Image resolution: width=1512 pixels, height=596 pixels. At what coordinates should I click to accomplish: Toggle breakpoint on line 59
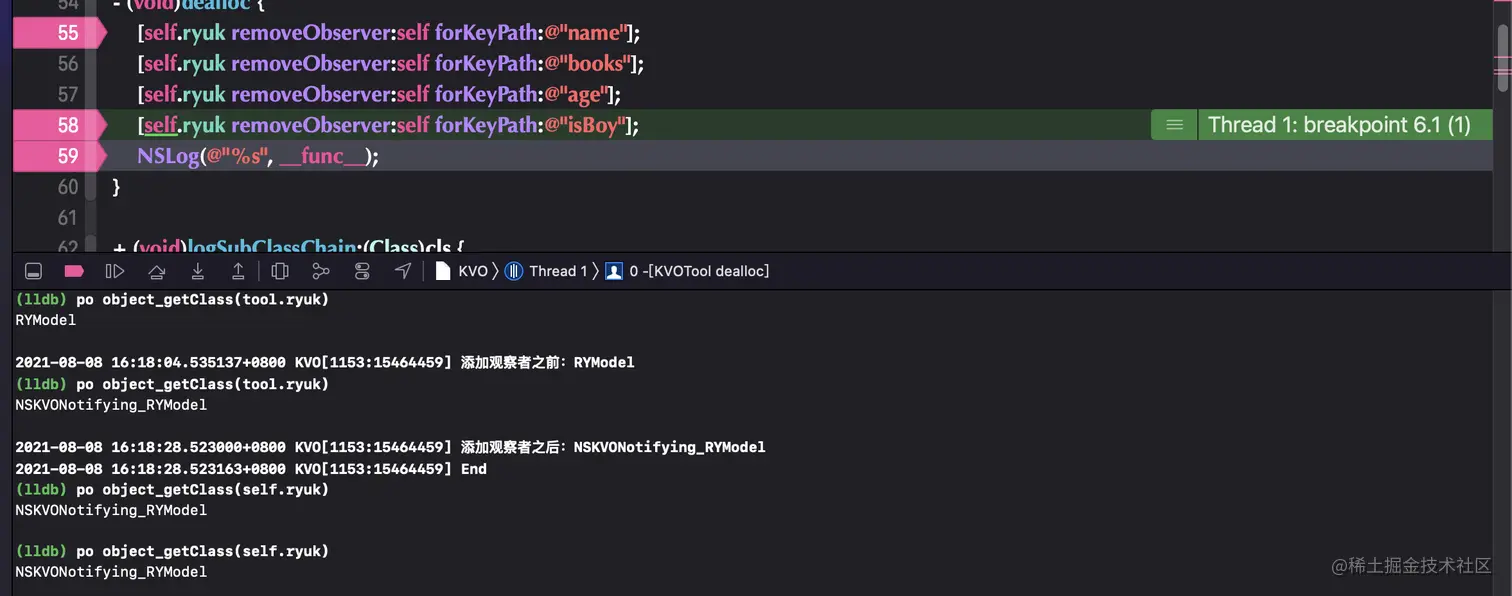click(58, 156)
